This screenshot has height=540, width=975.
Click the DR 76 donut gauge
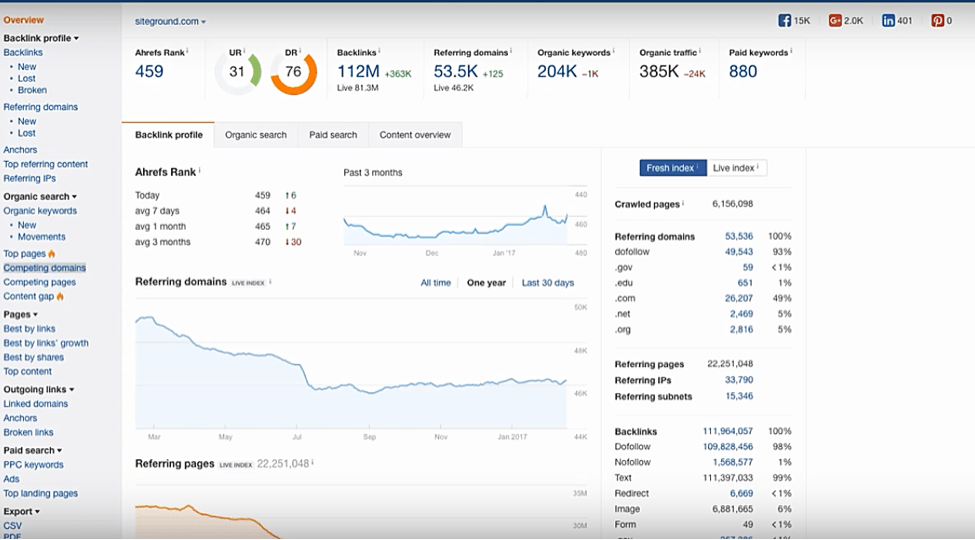coord(293,72)
